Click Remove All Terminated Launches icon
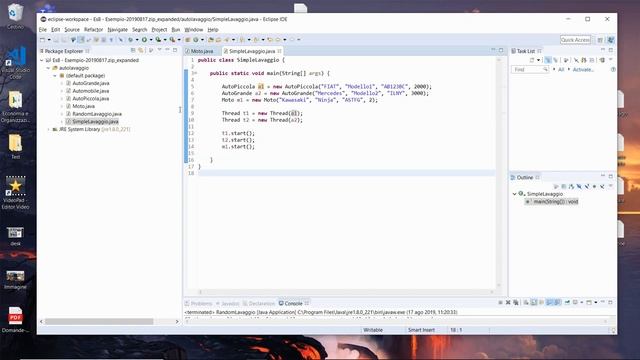 pyautogui.click(x=516, y=302)
